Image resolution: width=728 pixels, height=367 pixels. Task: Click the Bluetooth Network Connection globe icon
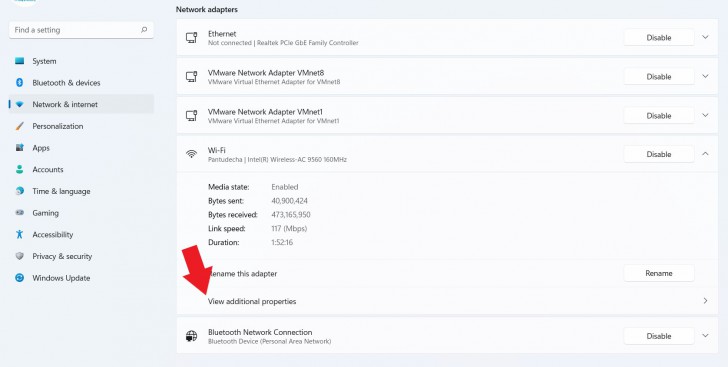coord(191,336)
